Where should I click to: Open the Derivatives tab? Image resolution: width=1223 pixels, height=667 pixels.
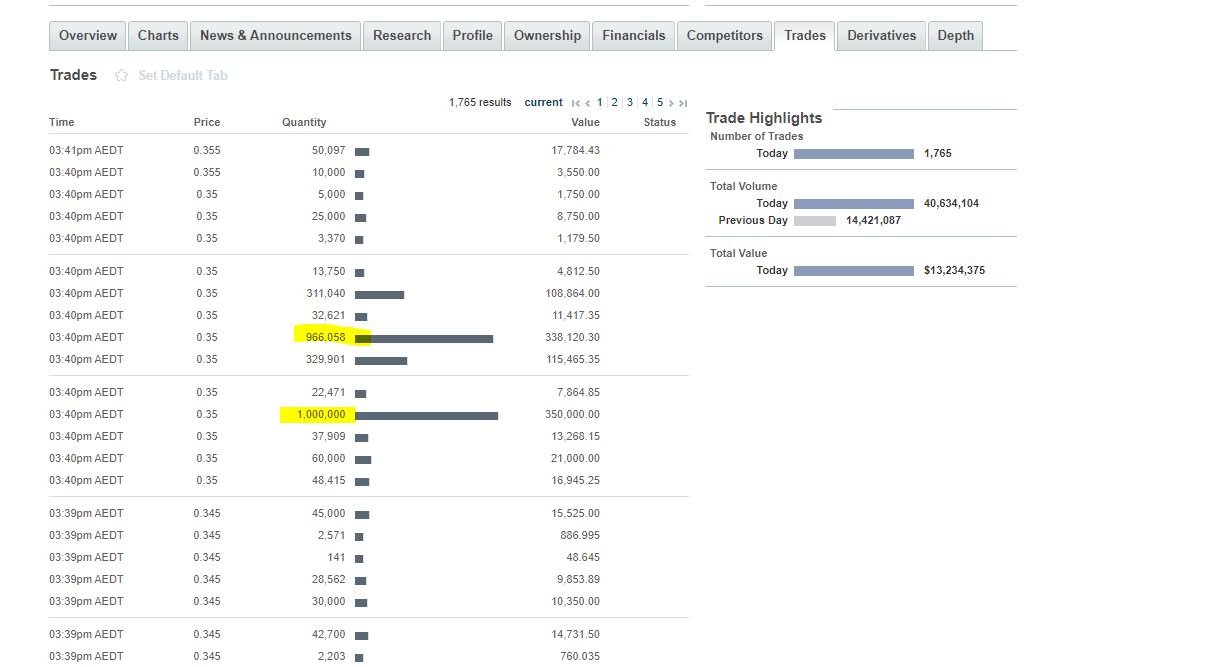click(x=881, y=36)
